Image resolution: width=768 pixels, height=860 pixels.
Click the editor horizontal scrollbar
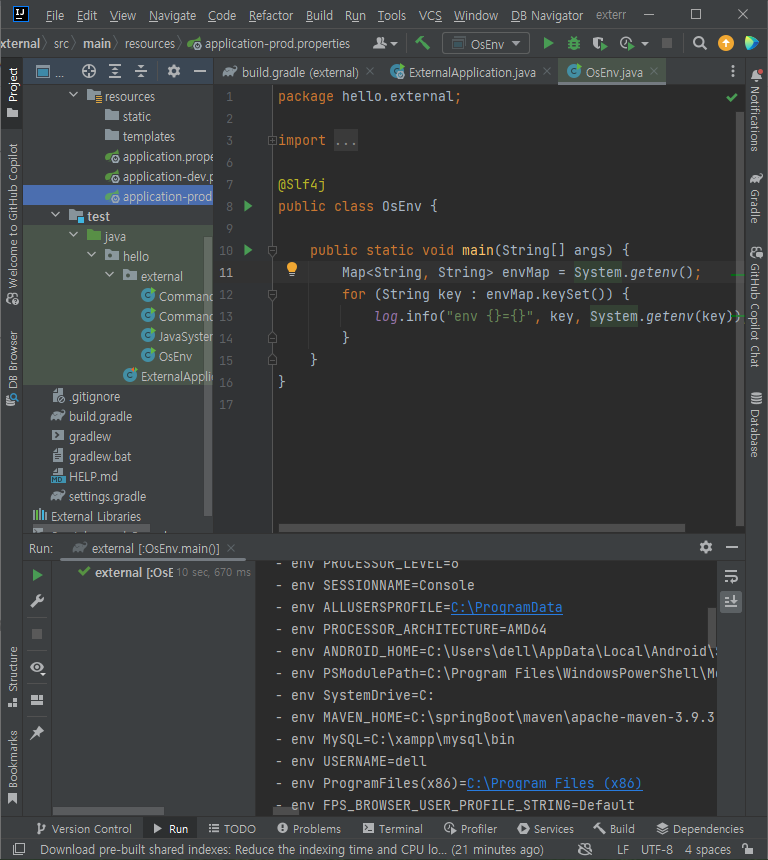click(x=482, y=528)
